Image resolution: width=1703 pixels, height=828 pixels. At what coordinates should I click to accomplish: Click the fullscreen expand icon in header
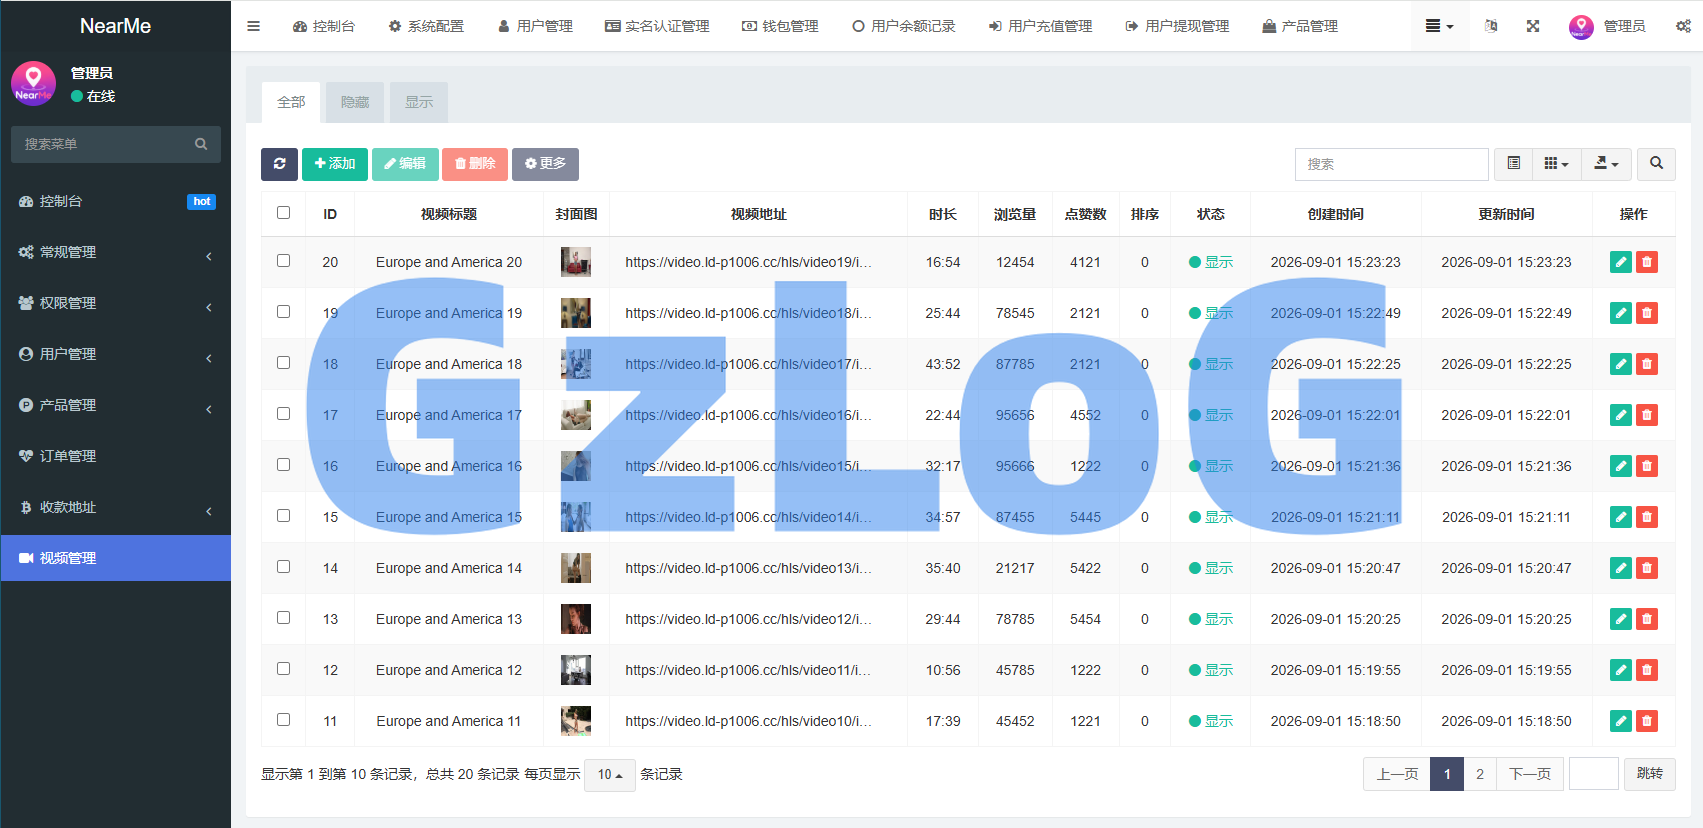tap(1532, 26)
